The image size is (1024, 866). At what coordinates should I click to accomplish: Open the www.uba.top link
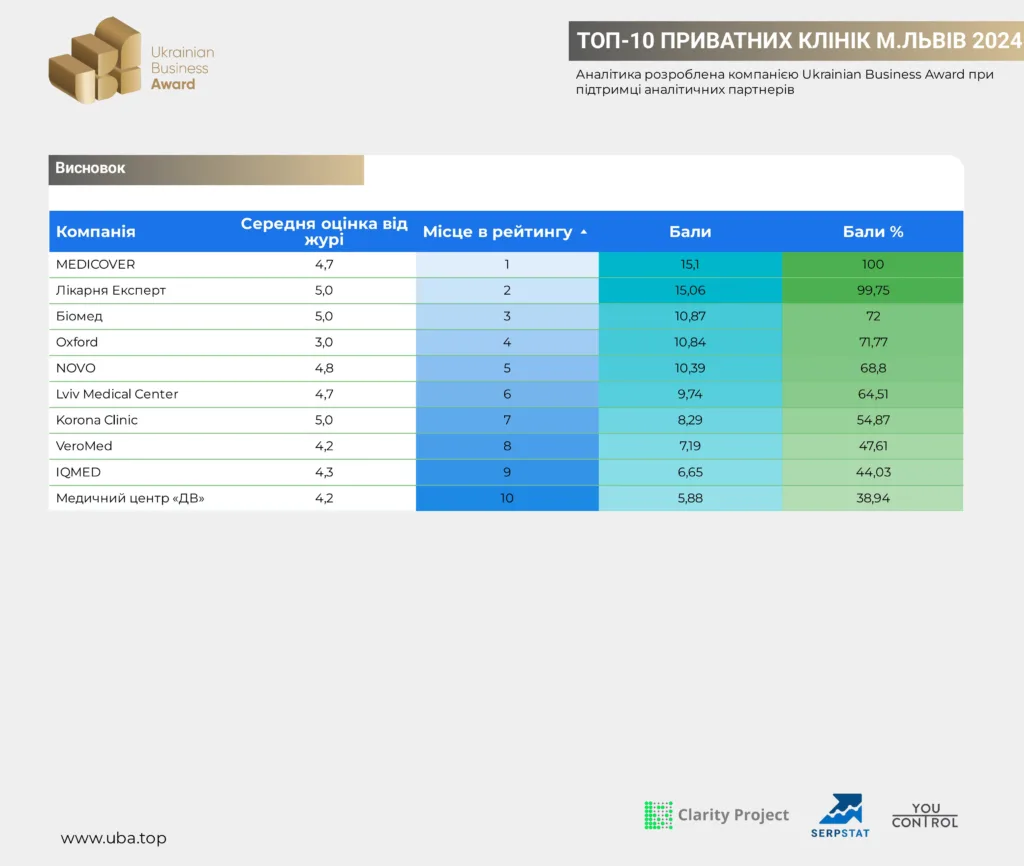pyautogui.click(x=114, y=838)
